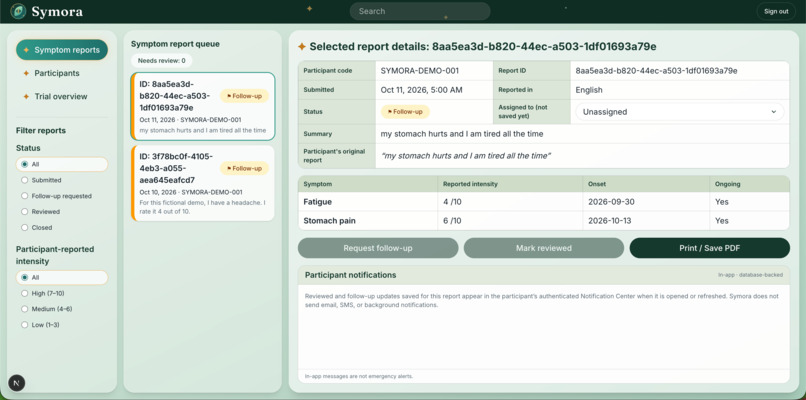Click the star icon beside Trial overview
Screen dimensions: 806x400
pos(26,96)
